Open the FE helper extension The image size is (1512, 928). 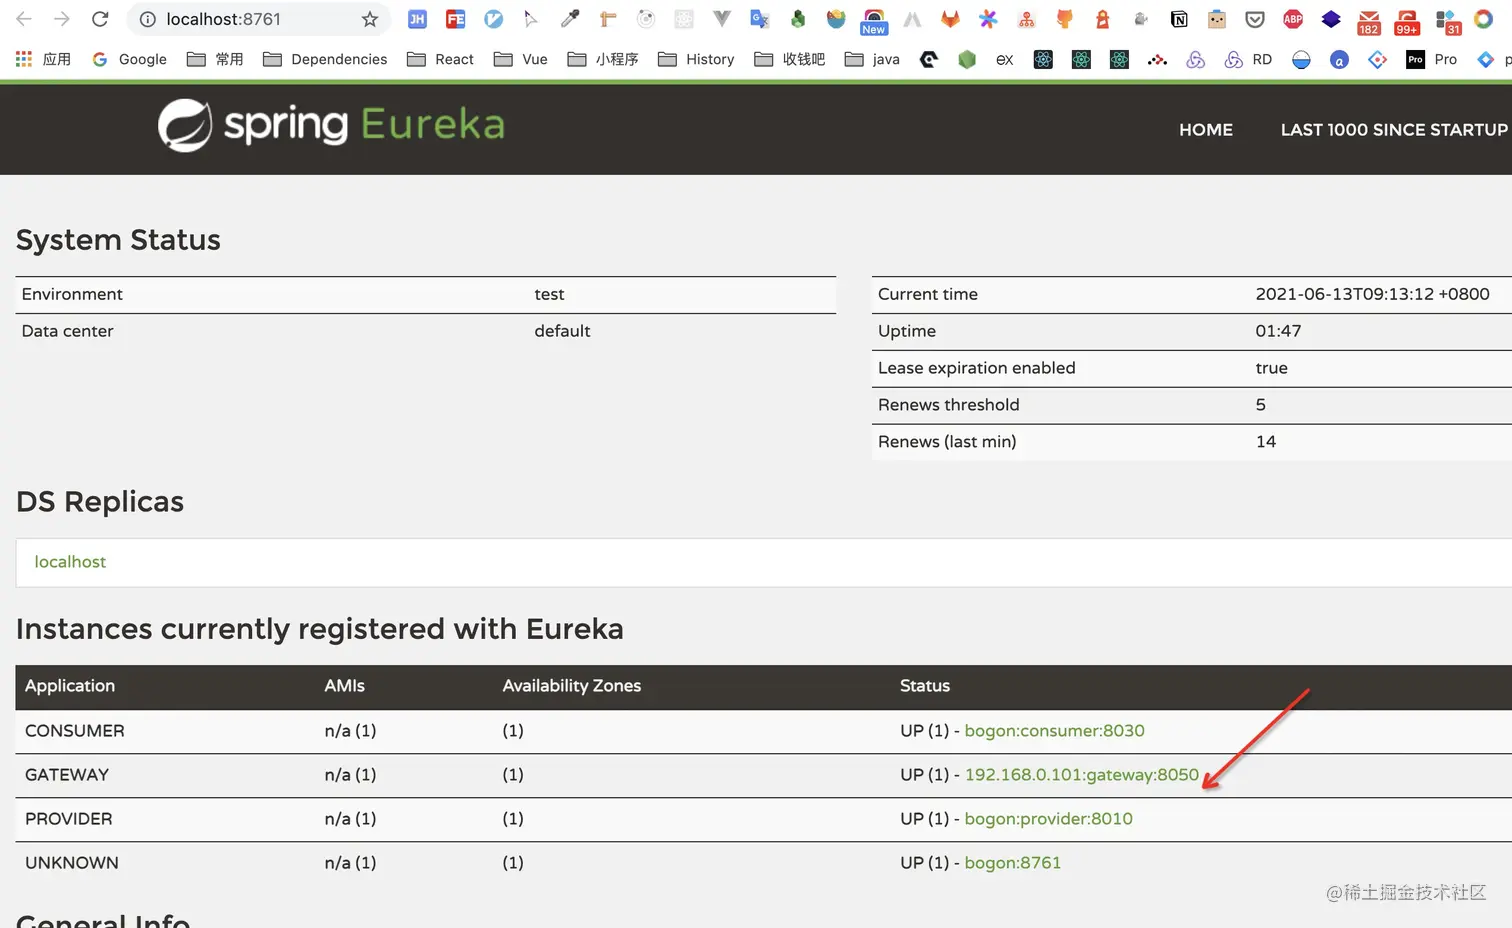coord(456,19)
